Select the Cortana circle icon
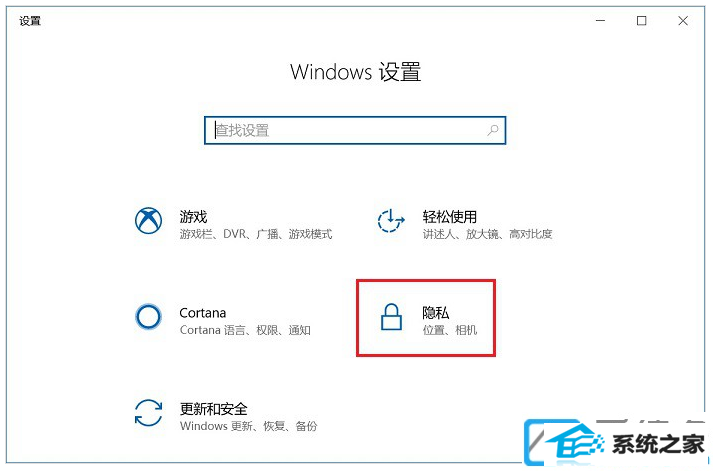Screen dimensions: 713x471 pos(148,317)
